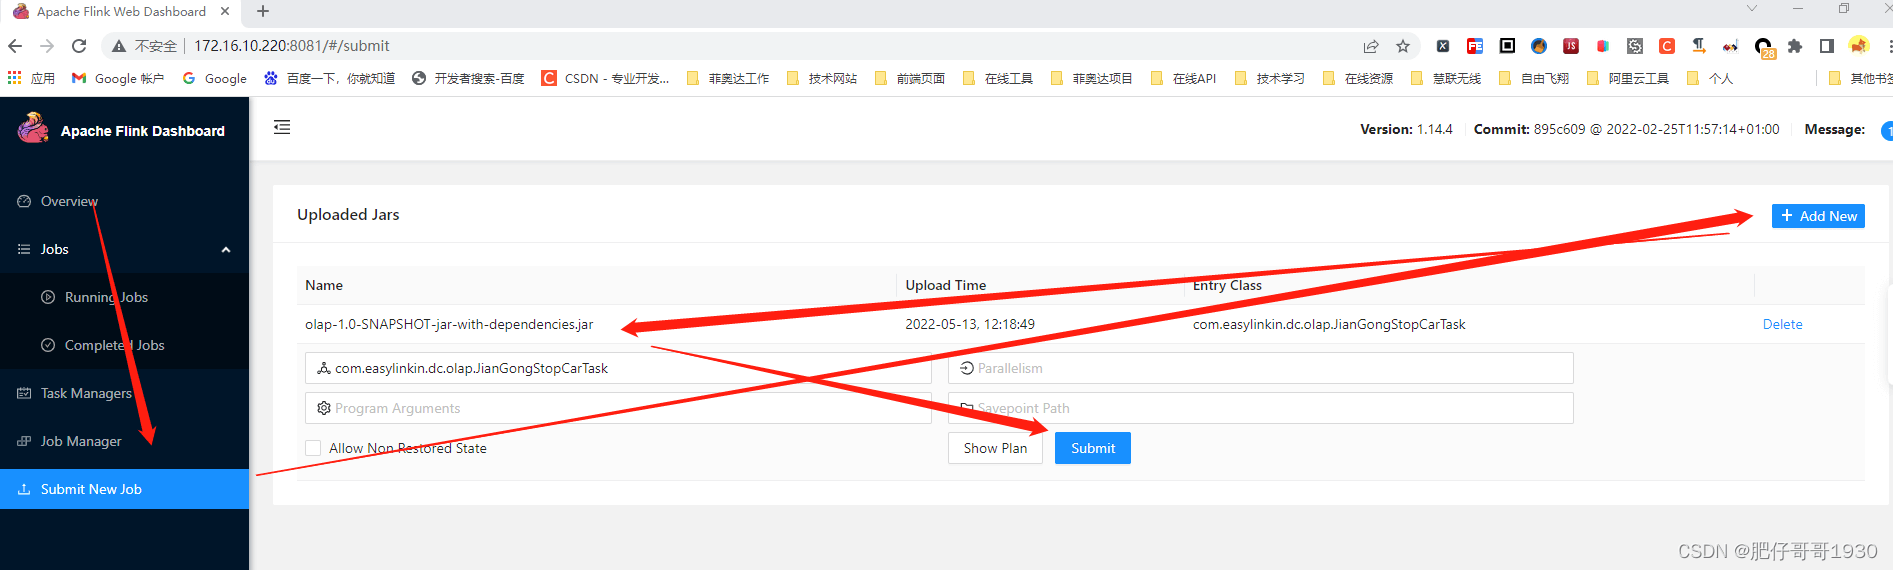
Task: Select the Apache Flink Web Dashboard tab
Action: pyautogui.click(x=120, y=12)
